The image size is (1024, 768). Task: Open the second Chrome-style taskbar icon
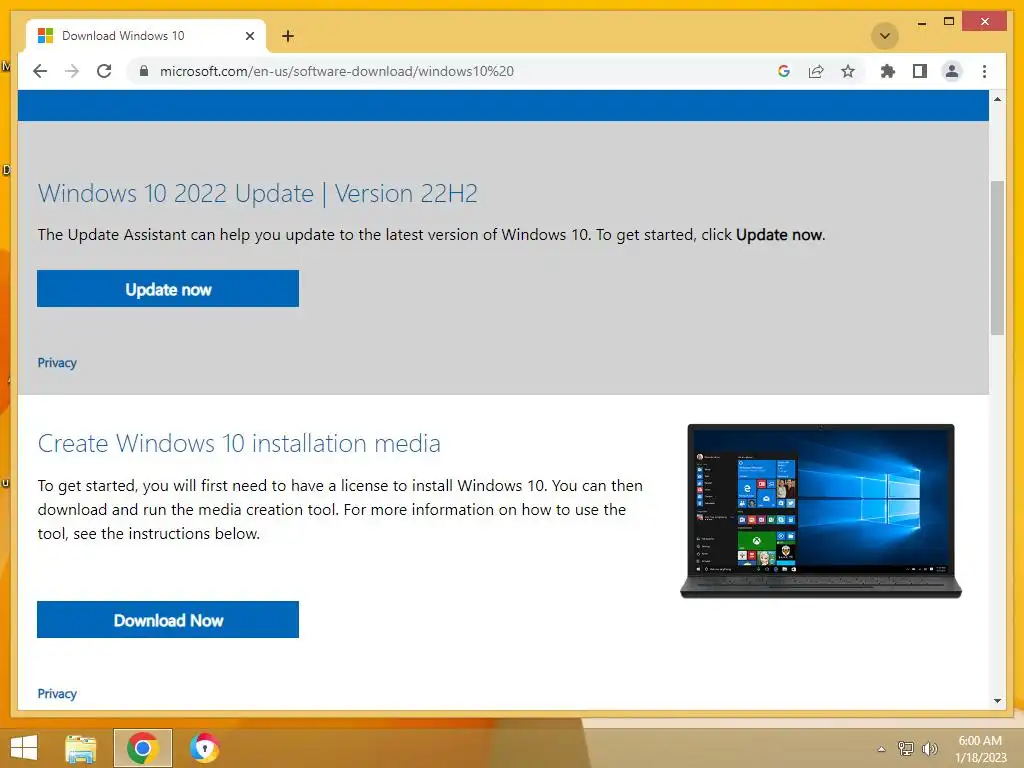[x=204, y=748]
